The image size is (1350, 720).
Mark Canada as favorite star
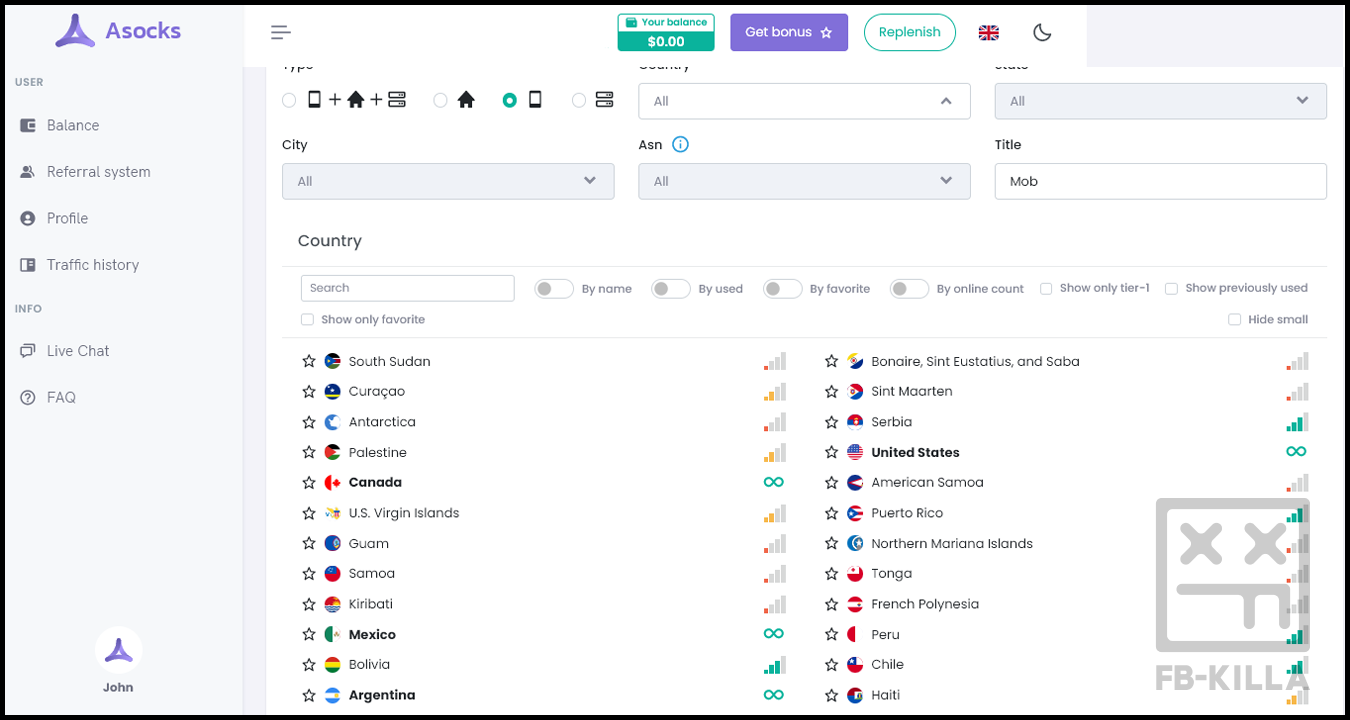[309, 483]
